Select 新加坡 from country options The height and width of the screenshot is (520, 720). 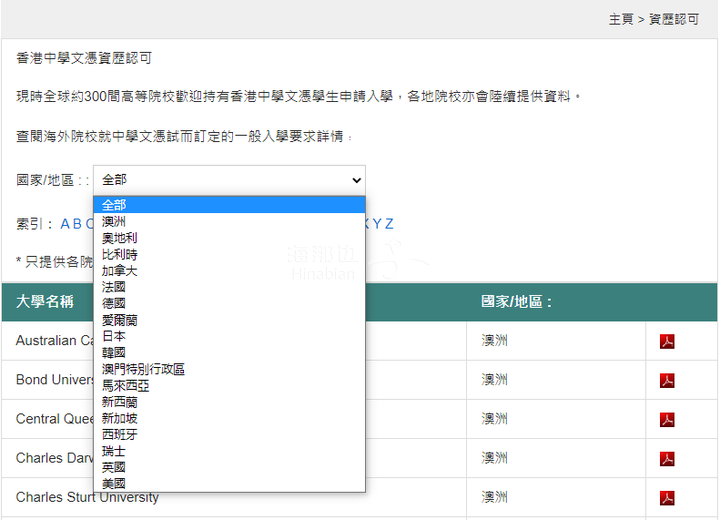point(230,418)
